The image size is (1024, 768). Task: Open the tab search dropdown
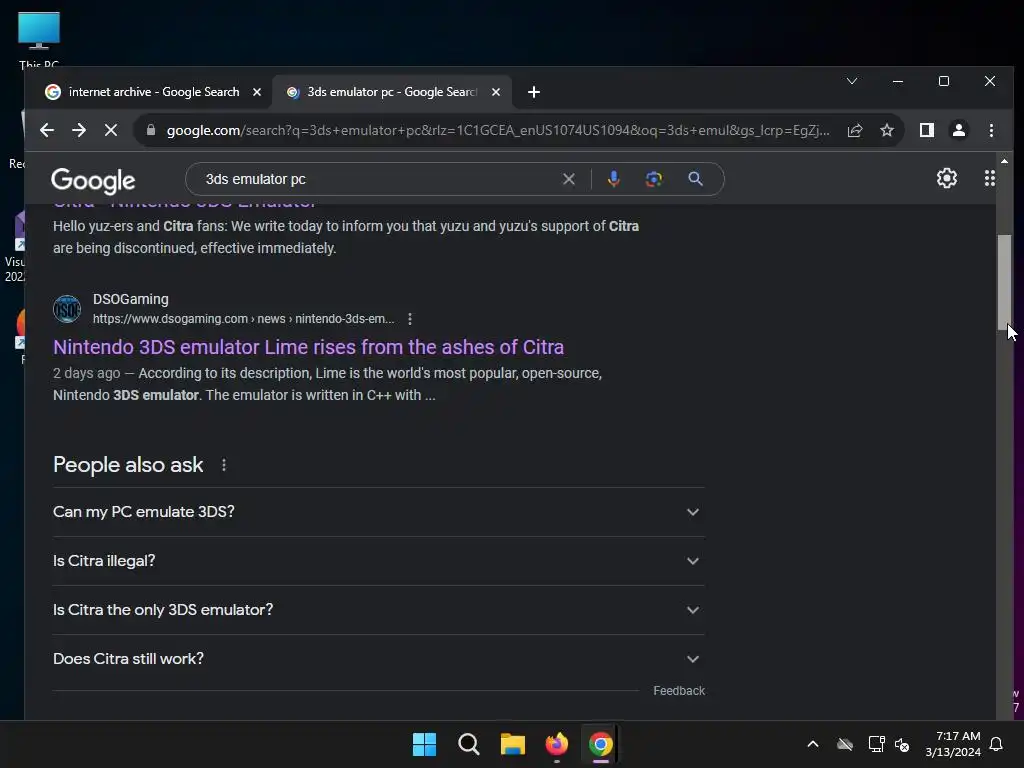click(x=852, y=81)
